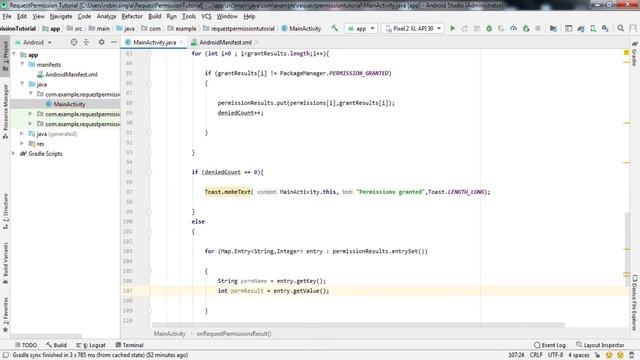The width and height of the screenshot is (640, 360).
Task: Open the SDK Manager icon
Action: [x=605, y=28]
